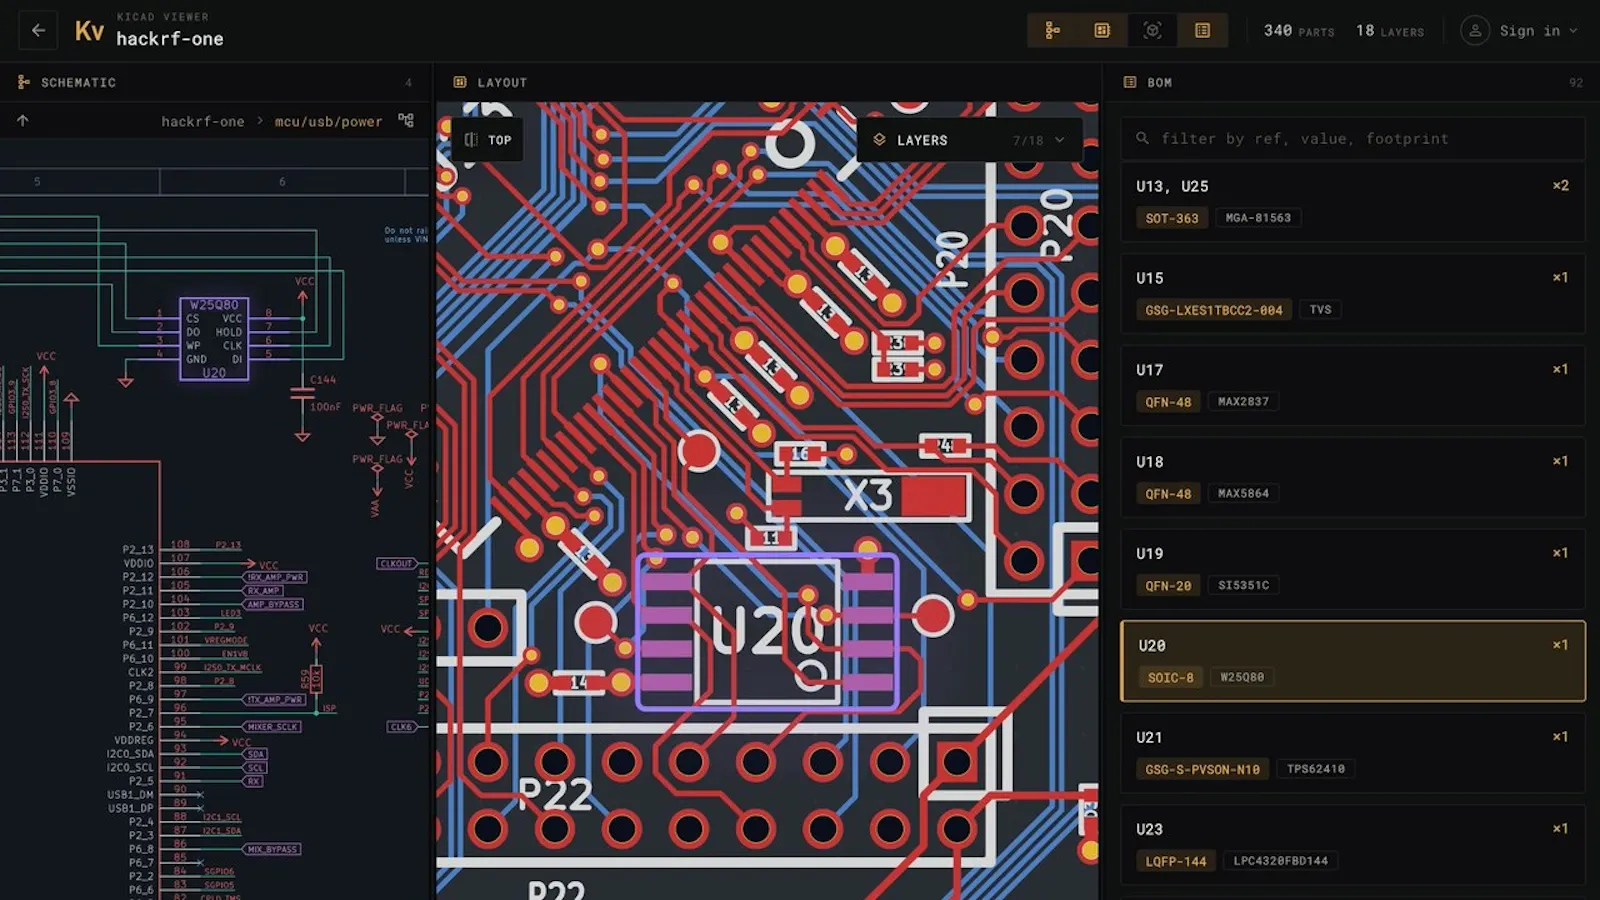
Task: Select the U13, U25 BOM row
Action: click(x=1353, y=201)
